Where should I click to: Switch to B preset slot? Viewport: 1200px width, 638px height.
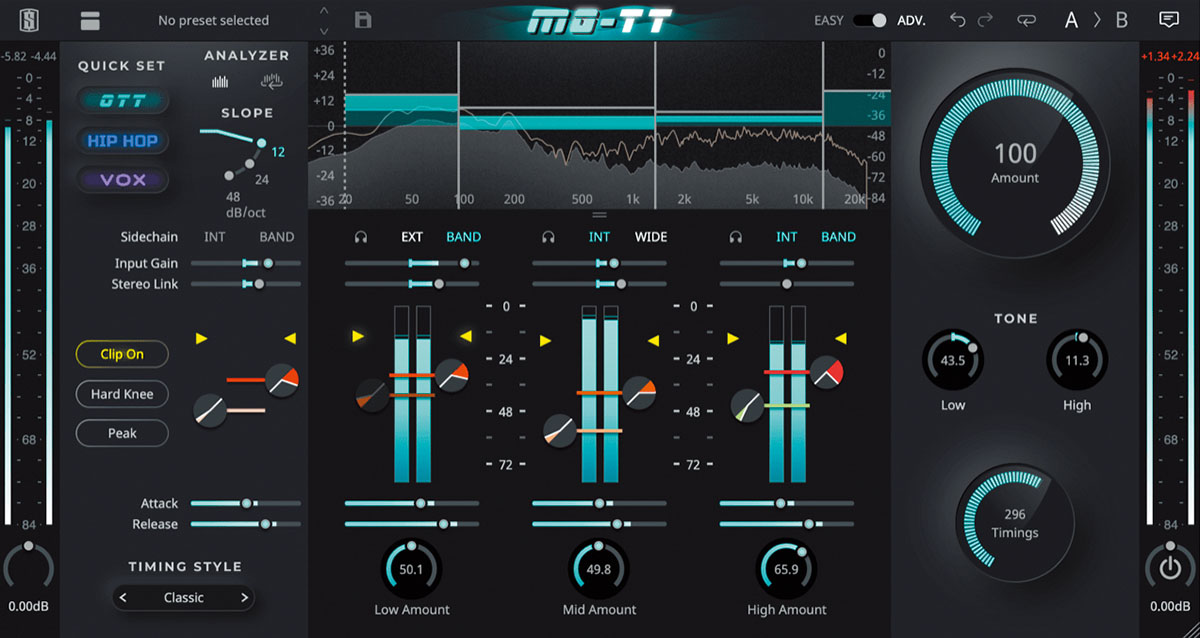point(1122,20)
